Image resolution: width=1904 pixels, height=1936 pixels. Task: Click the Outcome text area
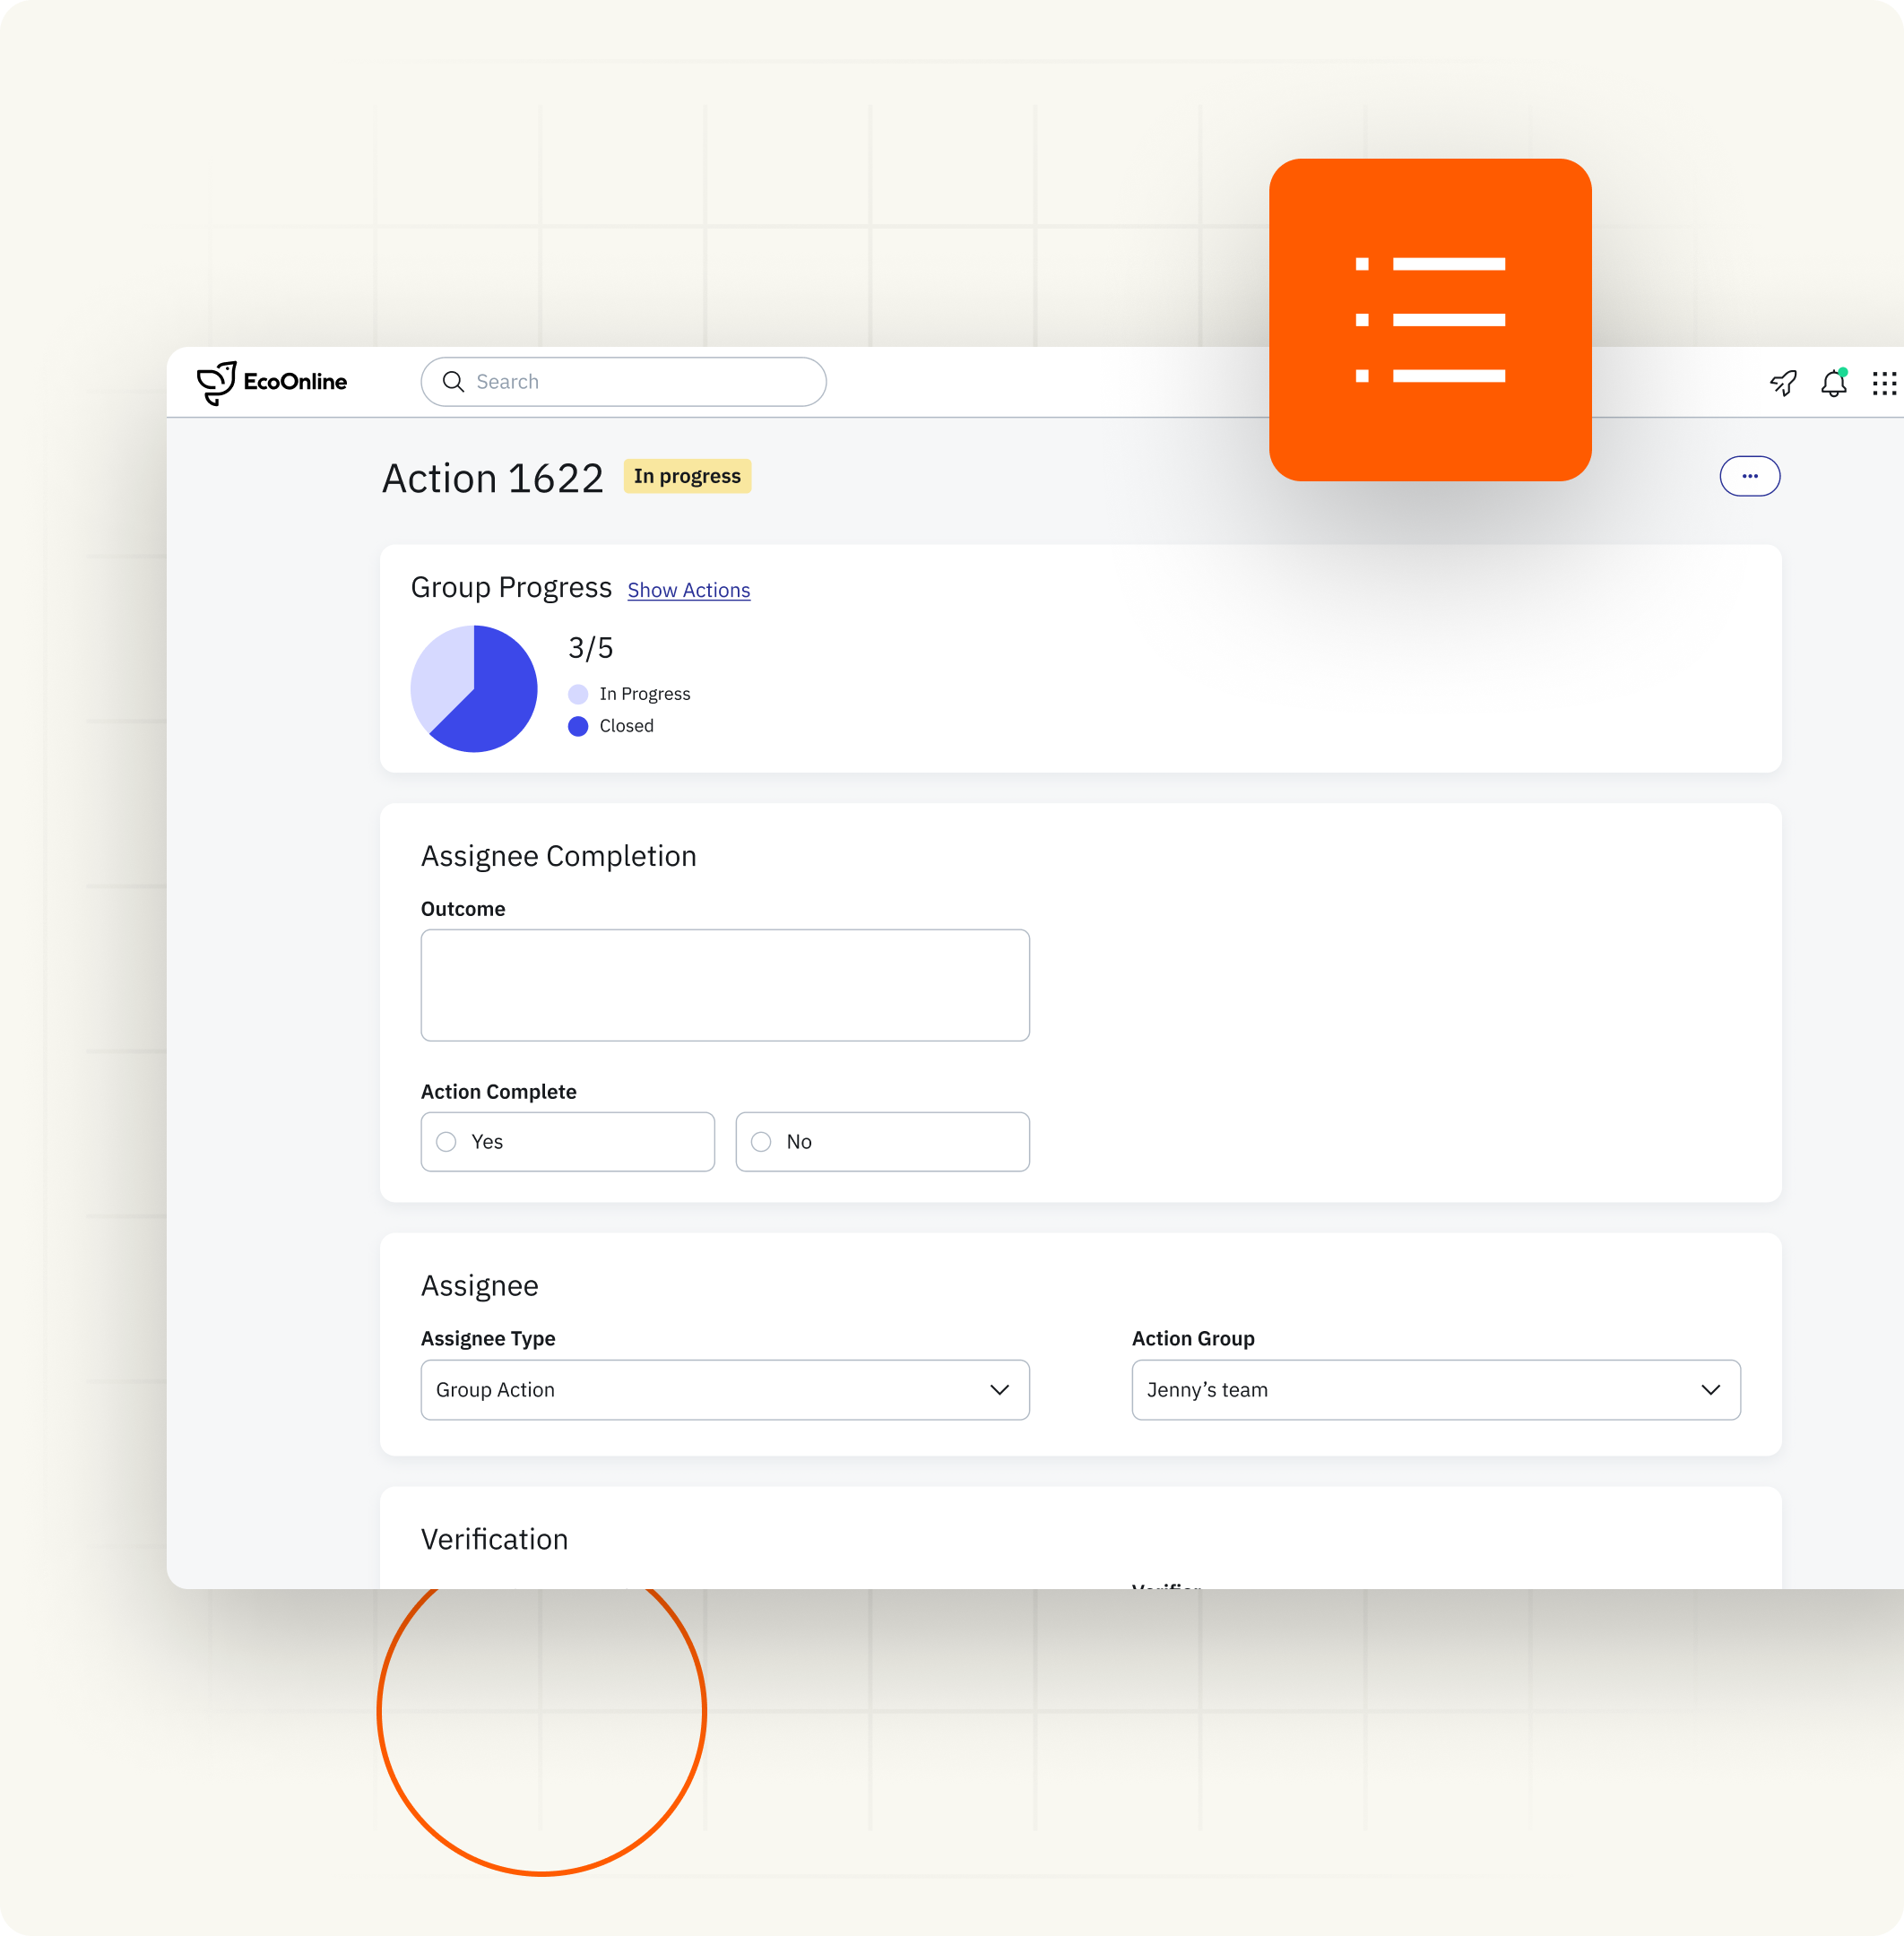(x=724, y=985)
